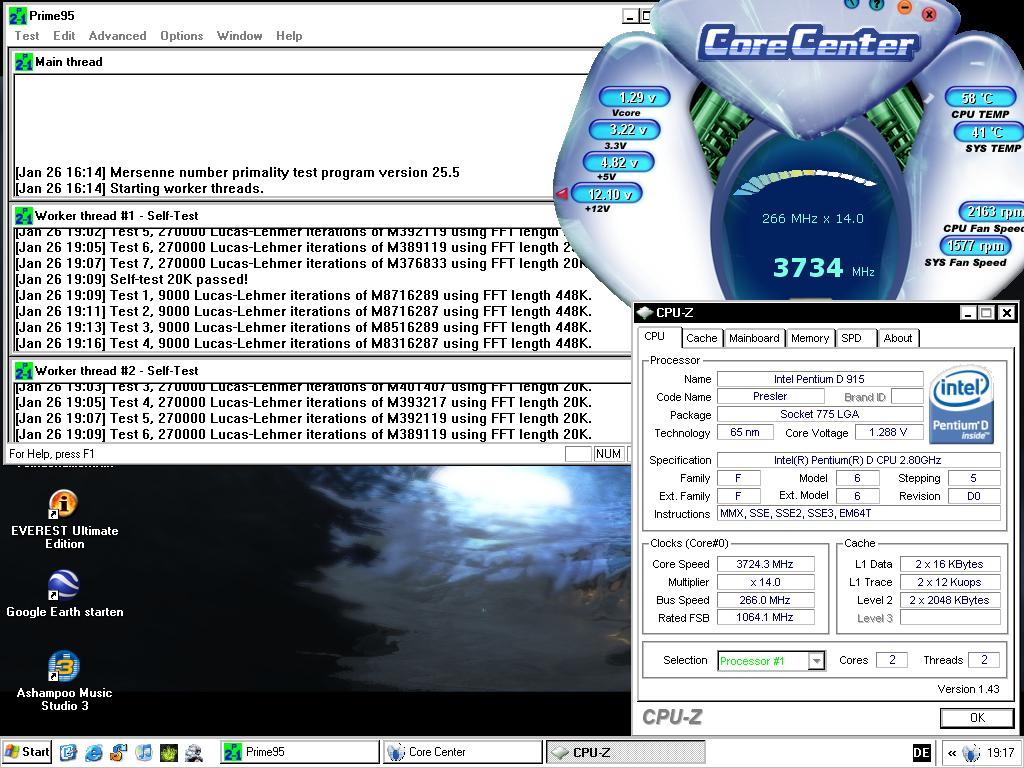Screen dimensions: 1024x768
Task: Click the Code Name field showing Presler
Action: click(x=770, y=396)
